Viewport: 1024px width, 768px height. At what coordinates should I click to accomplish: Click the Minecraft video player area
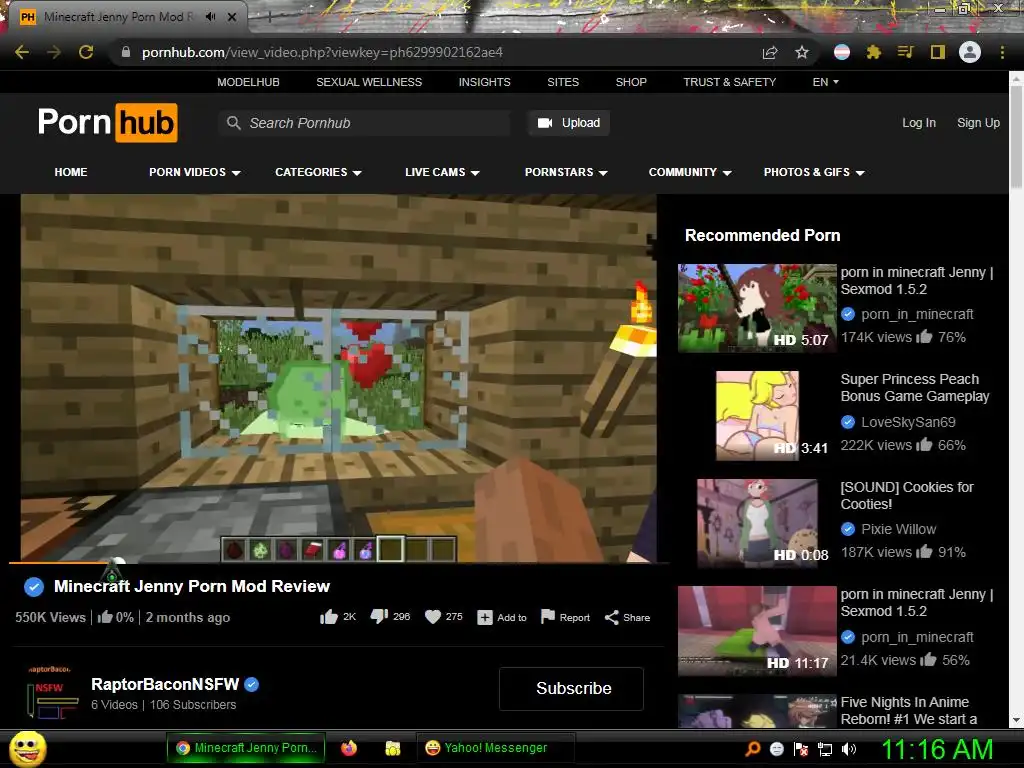tap(338, 377)
